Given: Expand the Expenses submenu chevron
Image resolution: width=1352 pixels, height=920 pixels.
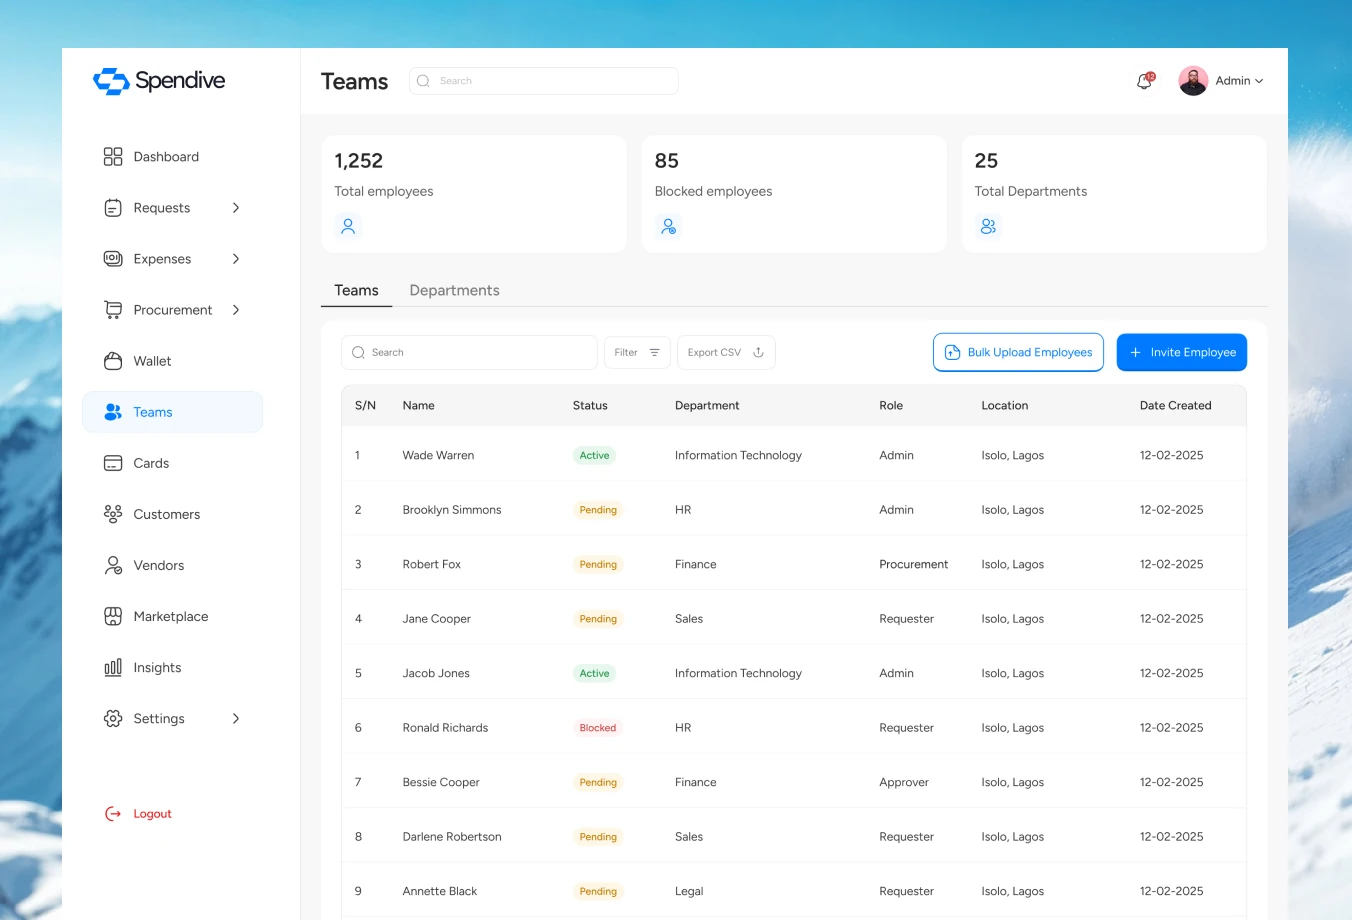Looking at the screenshot, I should tap(236, 259).
